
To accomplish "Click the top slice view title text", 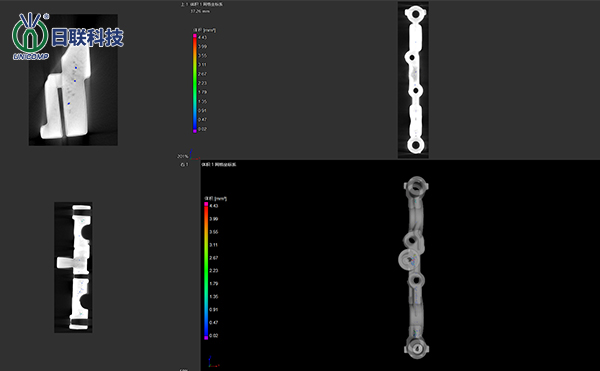I will pyautogui.click(x=202, y=4).
